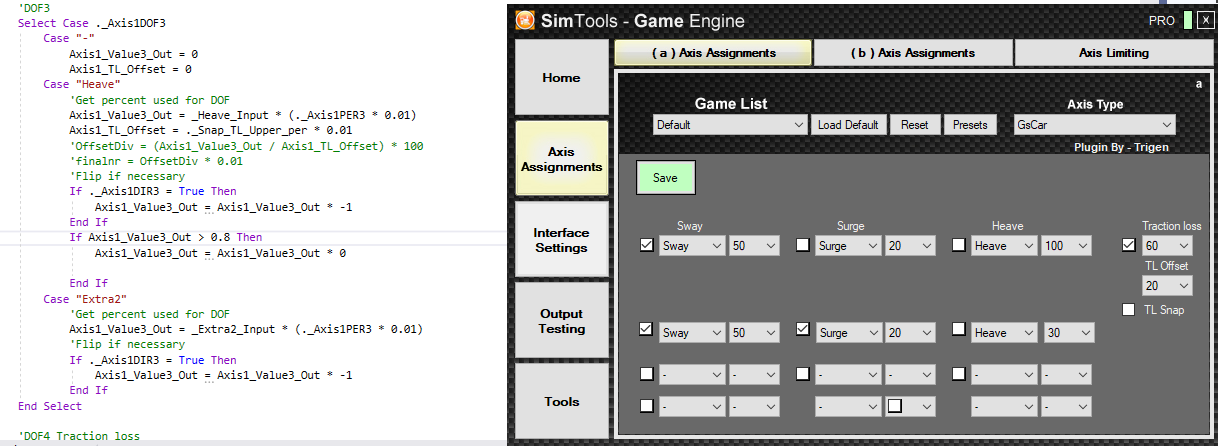
Task: Click the line "Axis1_Value3_Out = Axis1_Value3_Out * 0"
Action: [x=220, y=253]
